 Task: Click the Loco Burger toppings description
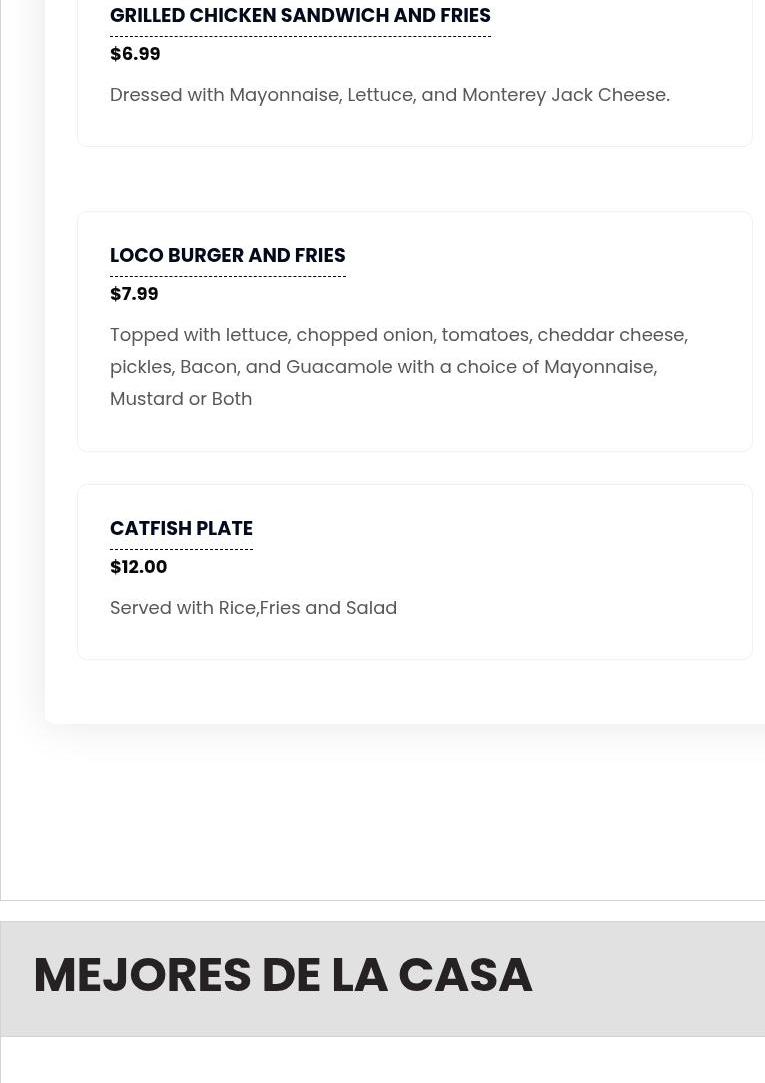click(399, 367)
